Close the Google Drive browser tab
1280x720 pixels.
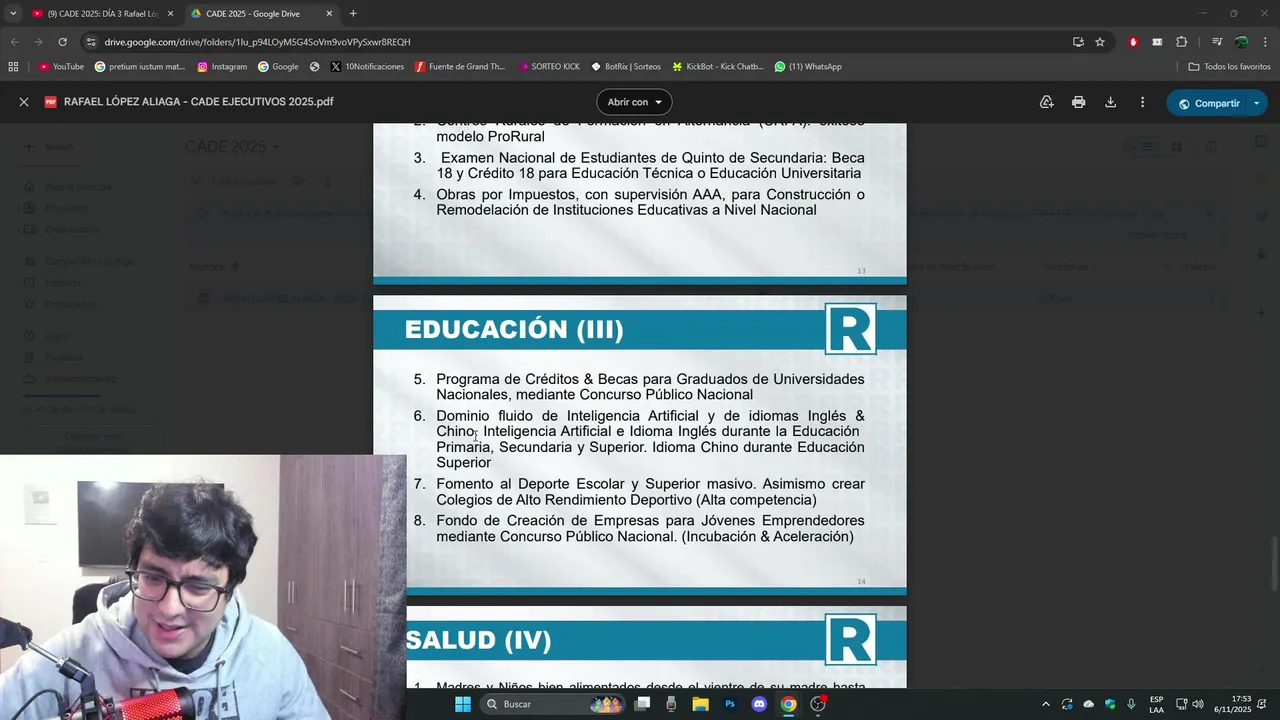330,13
